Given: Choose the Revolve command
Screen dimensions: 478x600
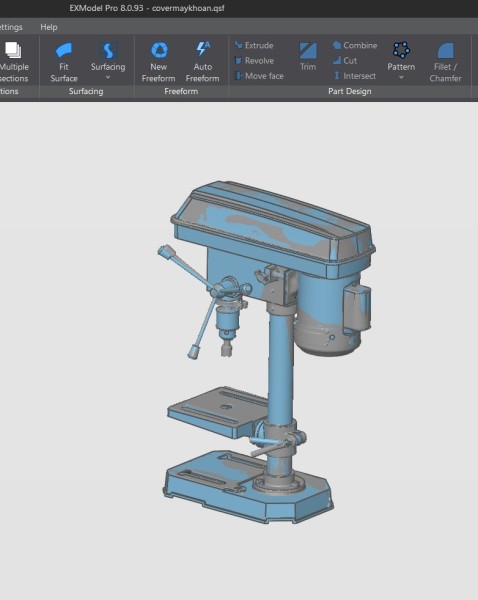Looking at the screenshot, I should (254, 60).
